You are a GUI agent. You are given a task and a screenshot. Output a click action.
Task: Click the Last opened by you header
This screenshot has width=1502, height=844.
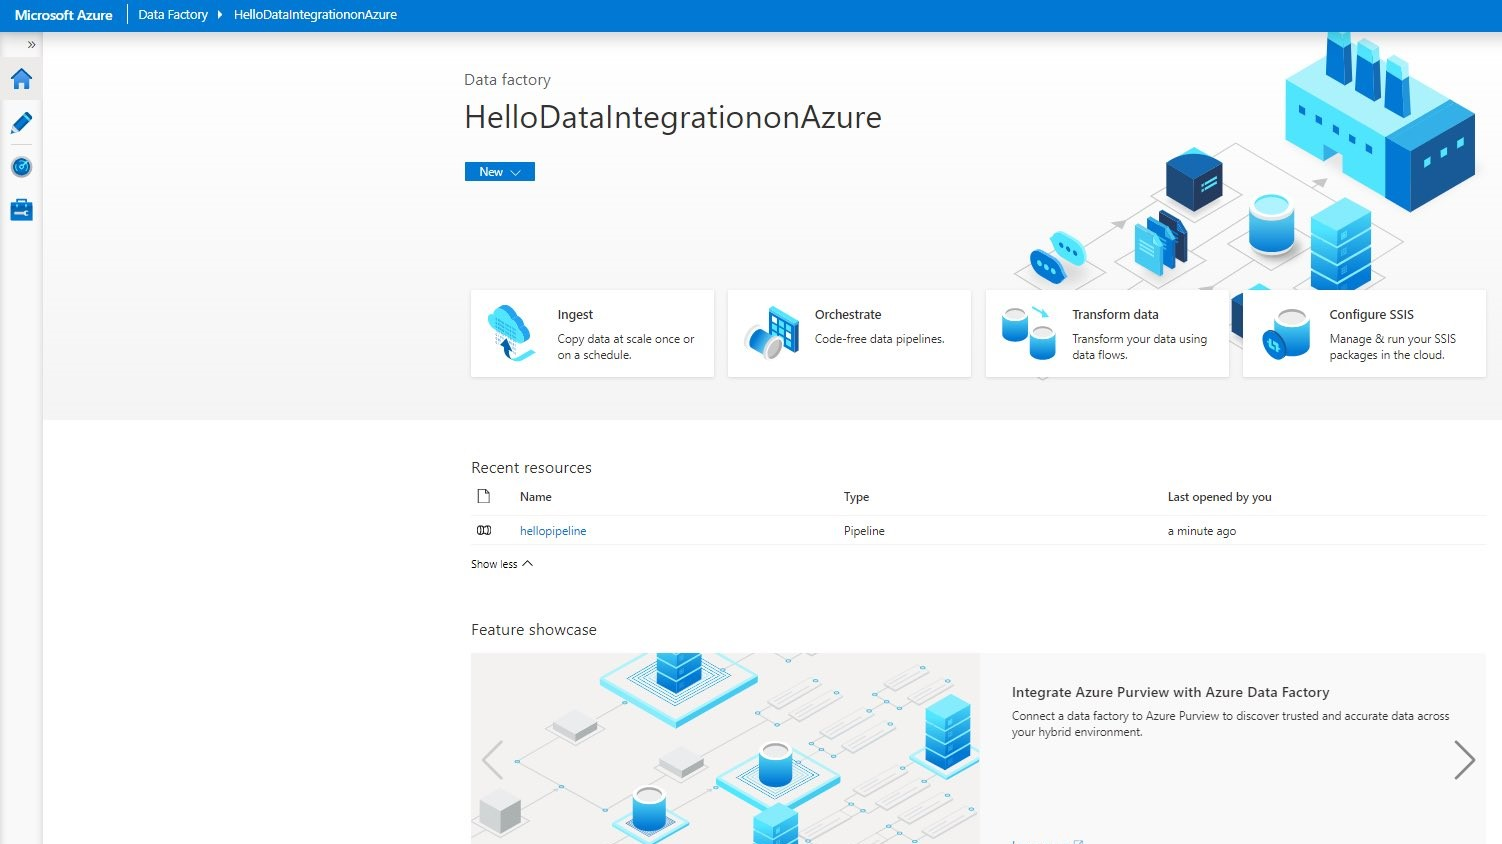click(x=1219, y=497)
